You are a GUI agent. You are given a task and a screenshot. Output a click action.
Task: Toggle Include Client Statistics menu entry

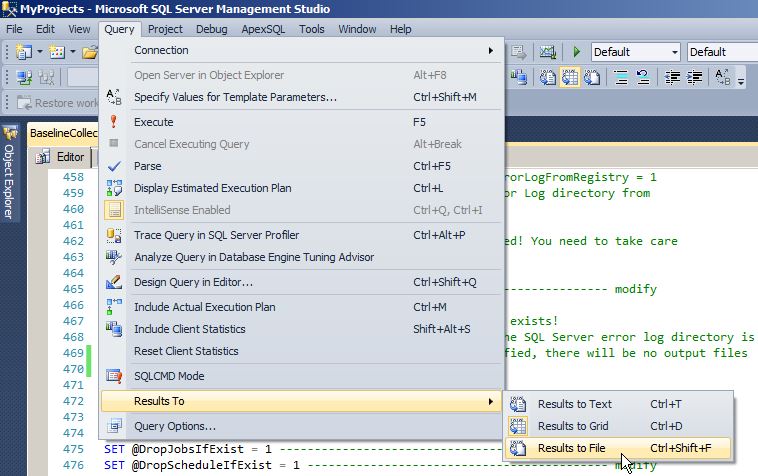coord(302,329)
